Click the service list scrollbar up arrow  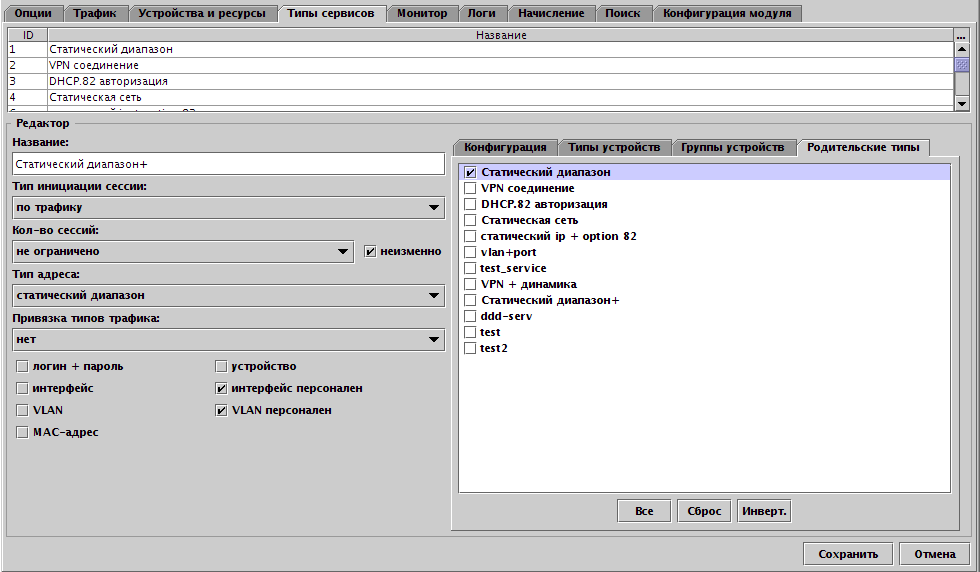962,48
